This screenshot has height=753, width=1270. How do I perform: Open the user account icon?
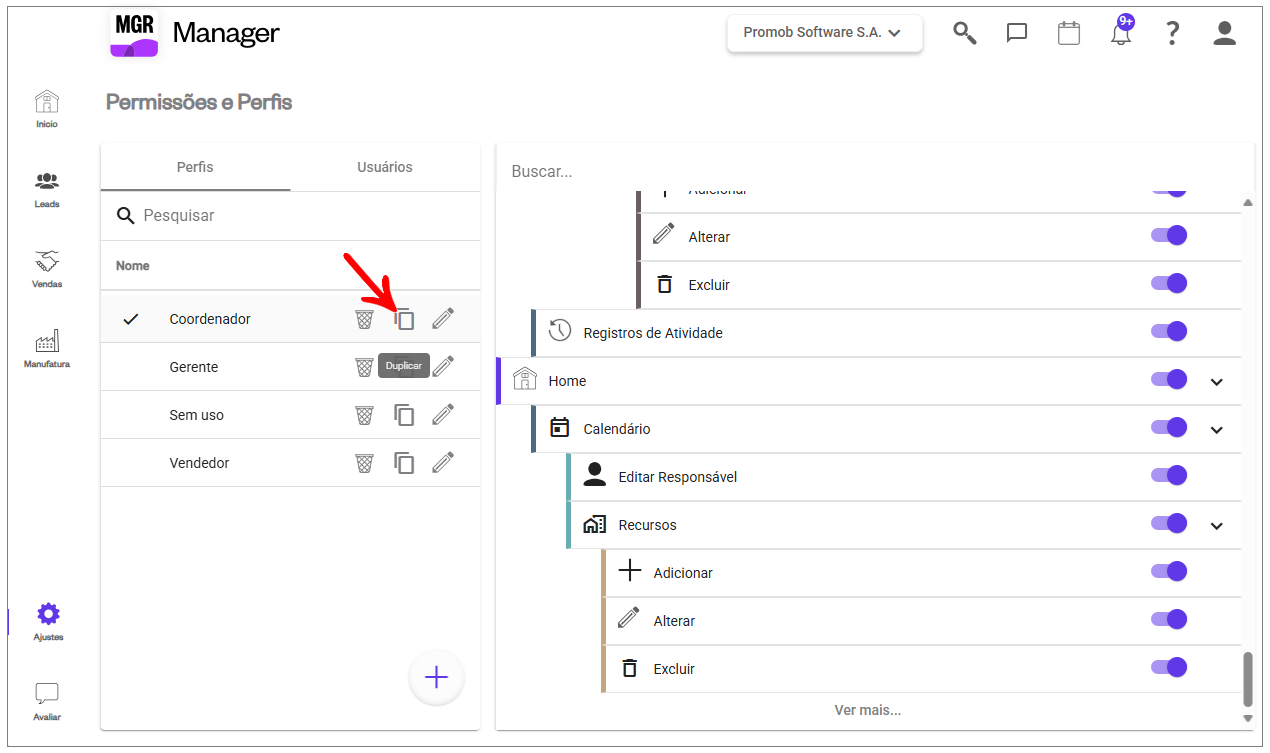click(x=1225, y=33)
